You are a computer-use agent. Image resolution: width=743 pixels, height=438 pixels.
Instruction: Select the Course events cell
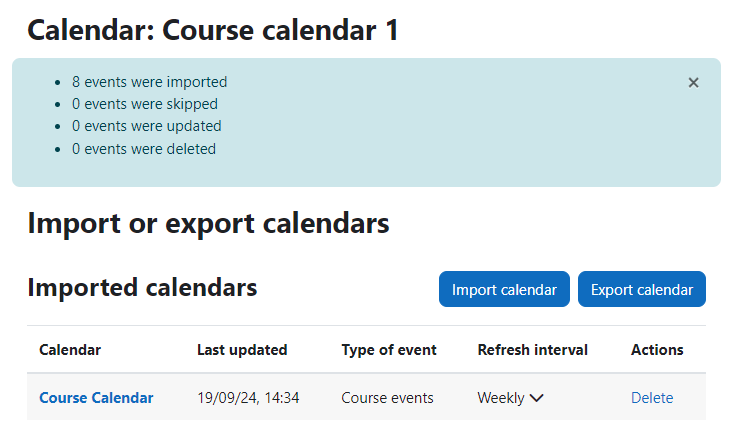click(x=388, y=398)
